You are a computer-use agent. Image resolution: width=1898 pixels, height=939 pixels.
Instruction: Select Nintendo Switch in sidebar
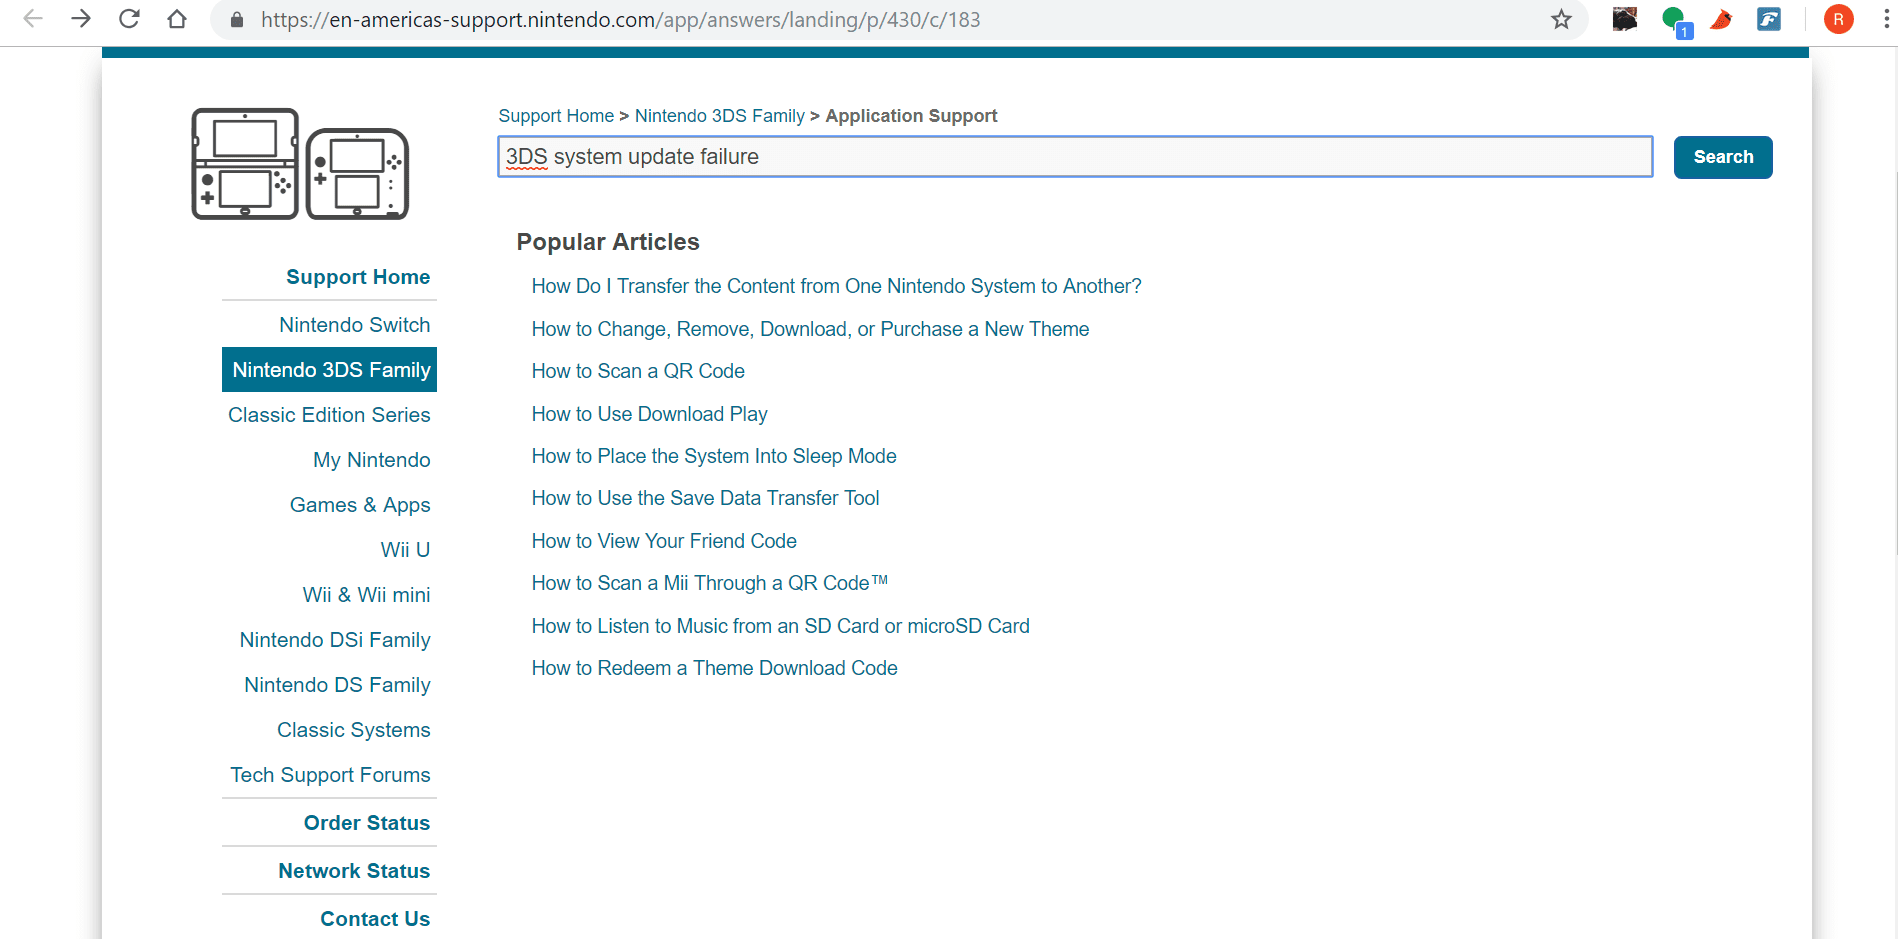click(355, 325)
